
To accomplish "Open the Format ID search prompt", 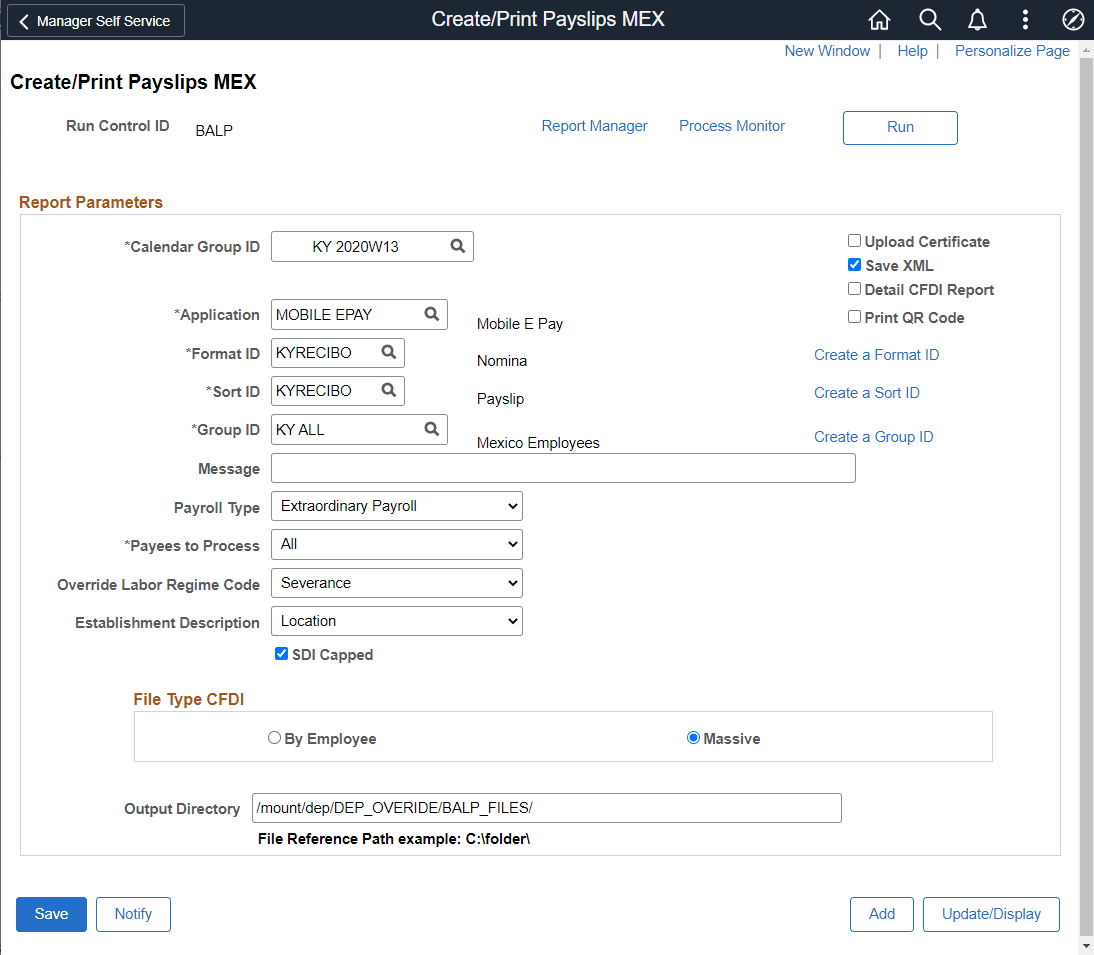I will (x=388, y=352).
